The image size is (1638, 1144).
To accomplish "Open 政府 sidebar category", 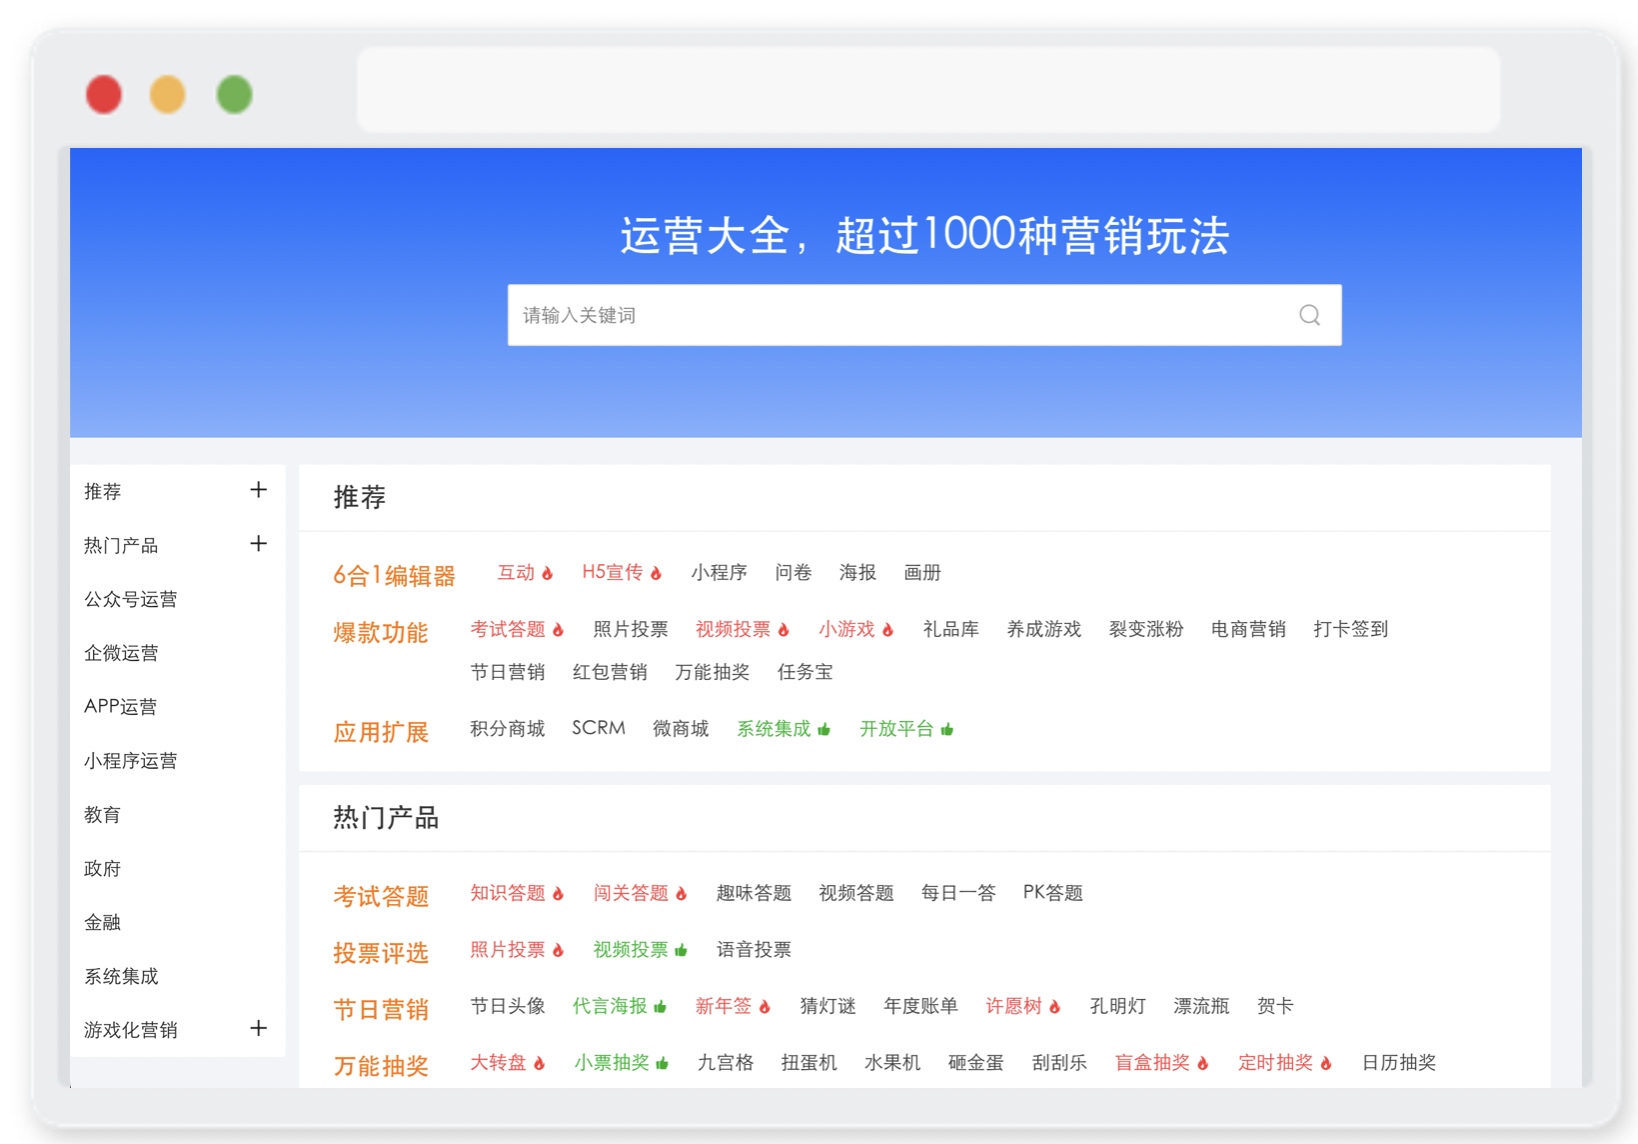I will click(x=102, y=868).
